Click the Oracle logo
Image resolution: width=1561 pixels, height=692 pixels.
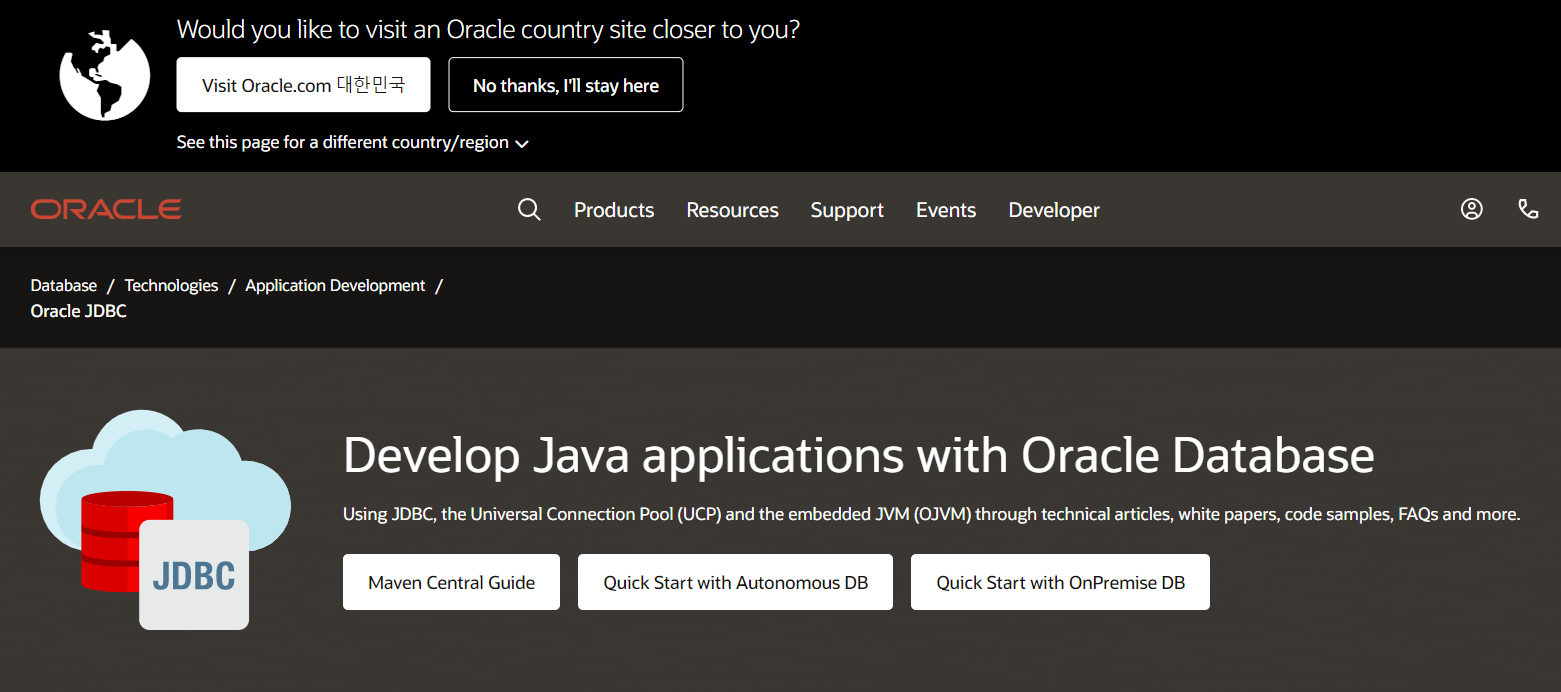[106, 209]
